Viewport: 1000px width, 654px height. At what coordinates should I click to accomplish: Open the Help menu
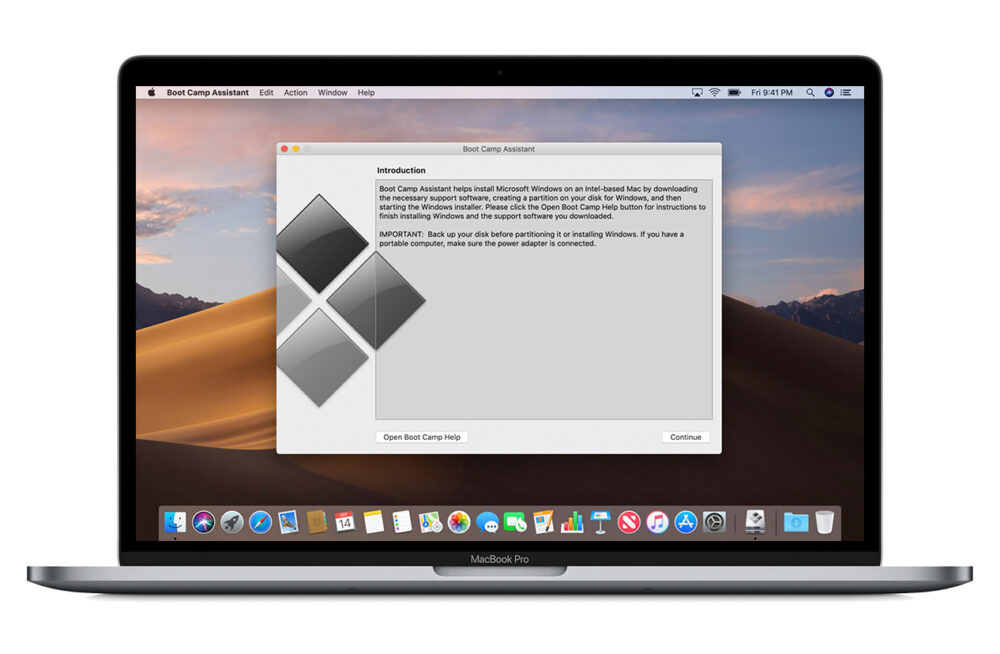[x=366, y=93]
